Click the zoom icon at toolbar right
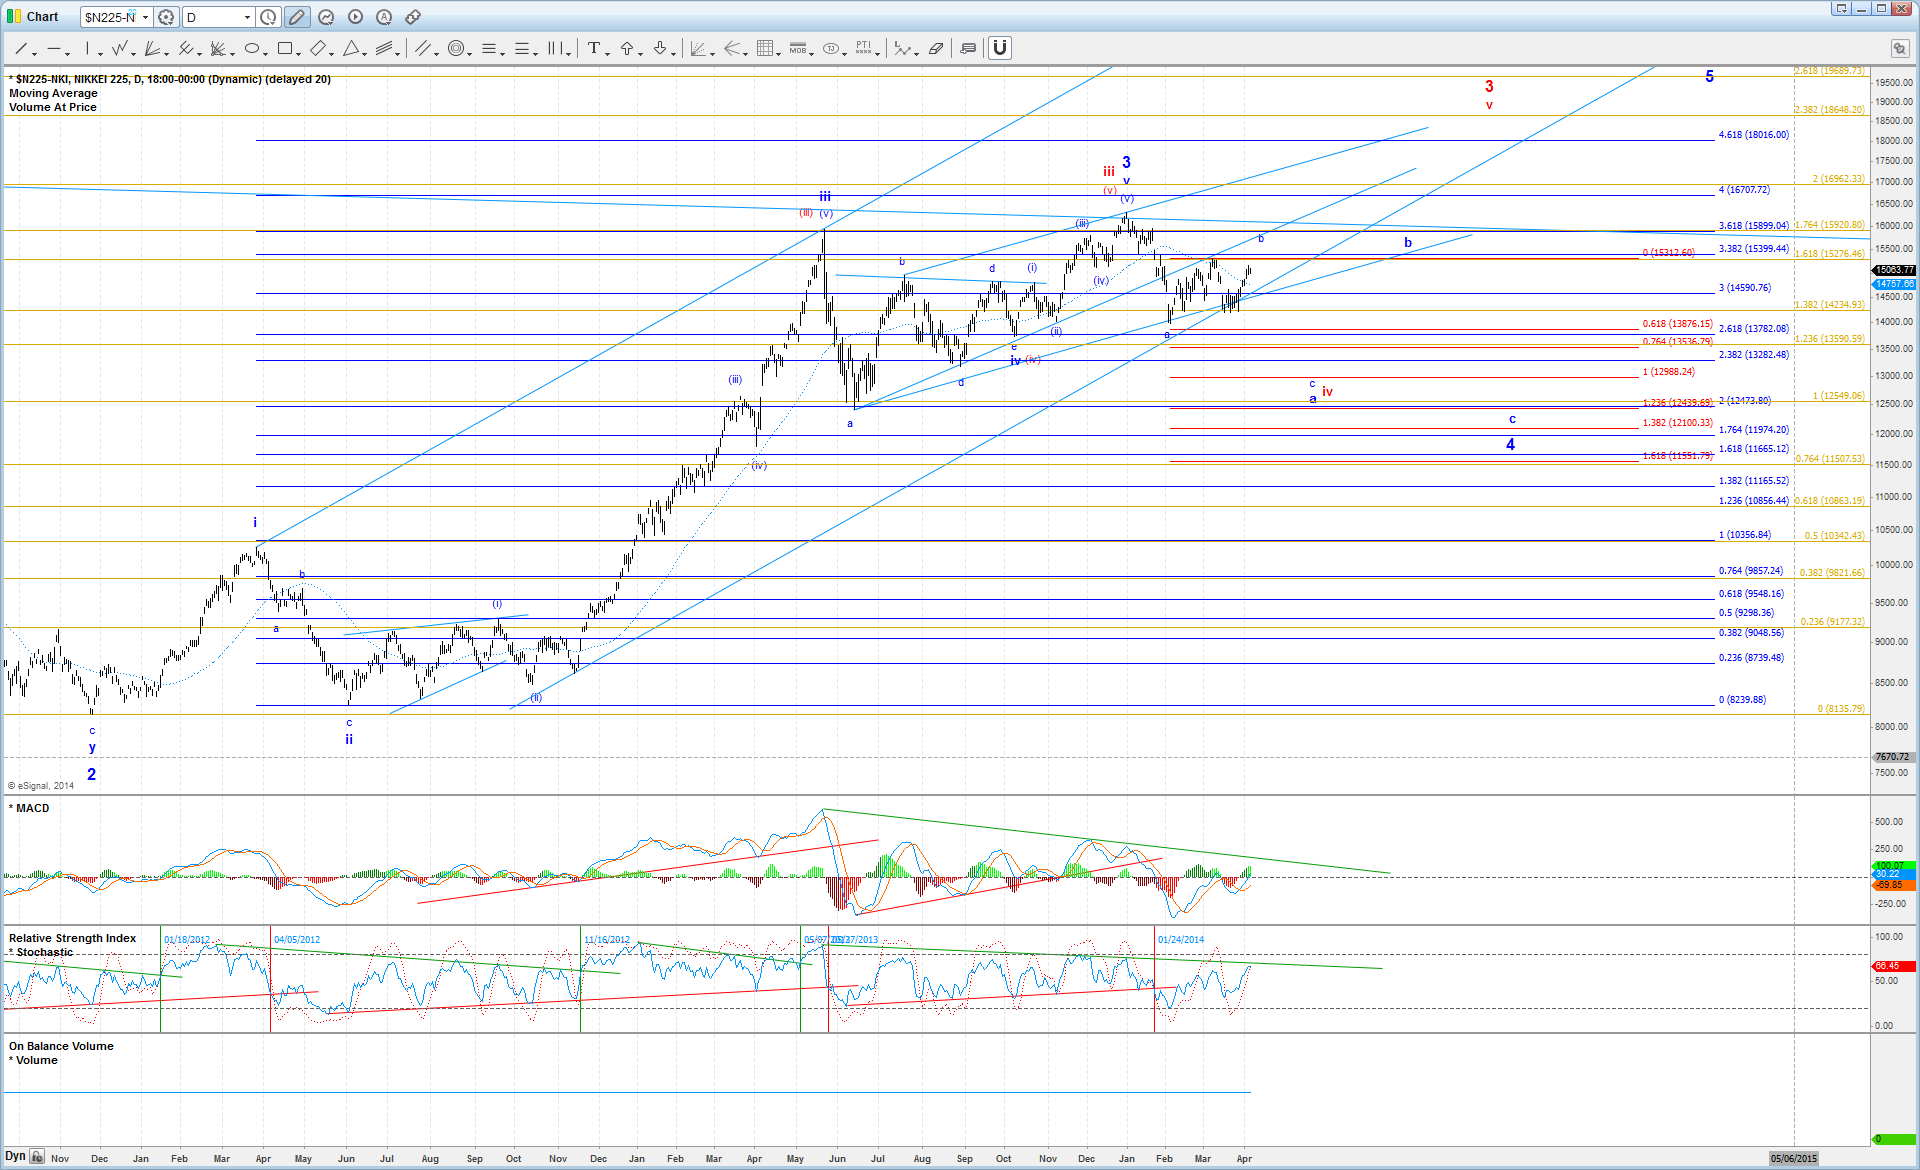 point(1898,48)
